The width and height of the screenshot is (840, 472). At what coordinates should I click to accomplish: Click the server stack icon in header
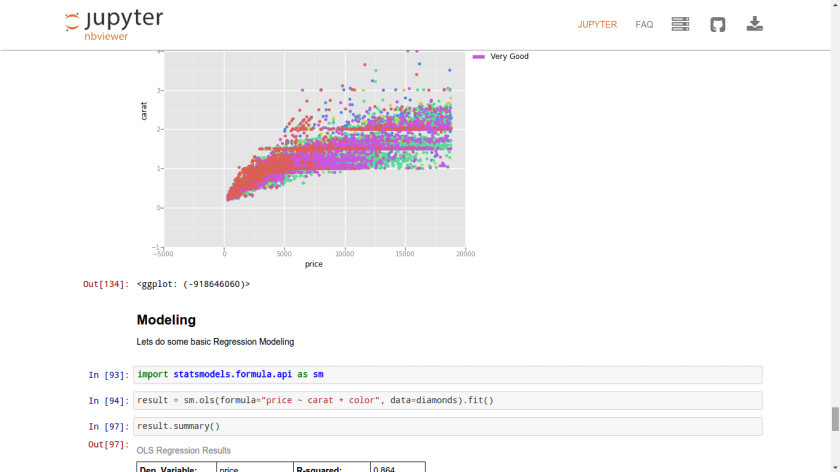pyautogui.click(x=680, y=24)
